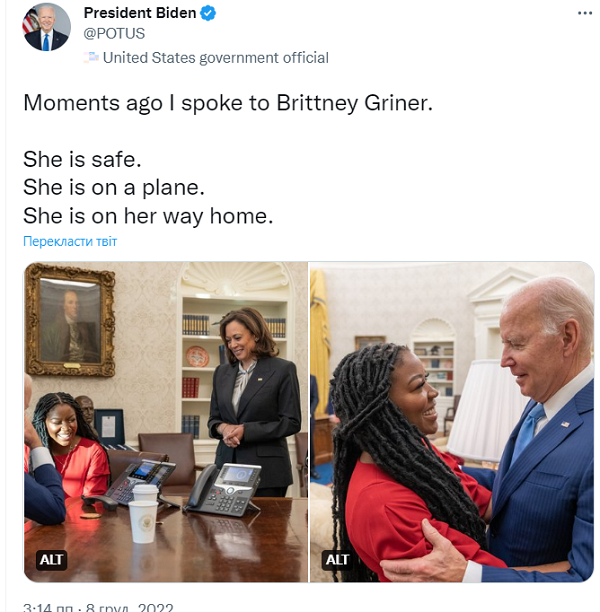Image resolution: width=600 pixels, height=612 pixels.
Task: Click "United States government official" label
Action: pos(215,58)
